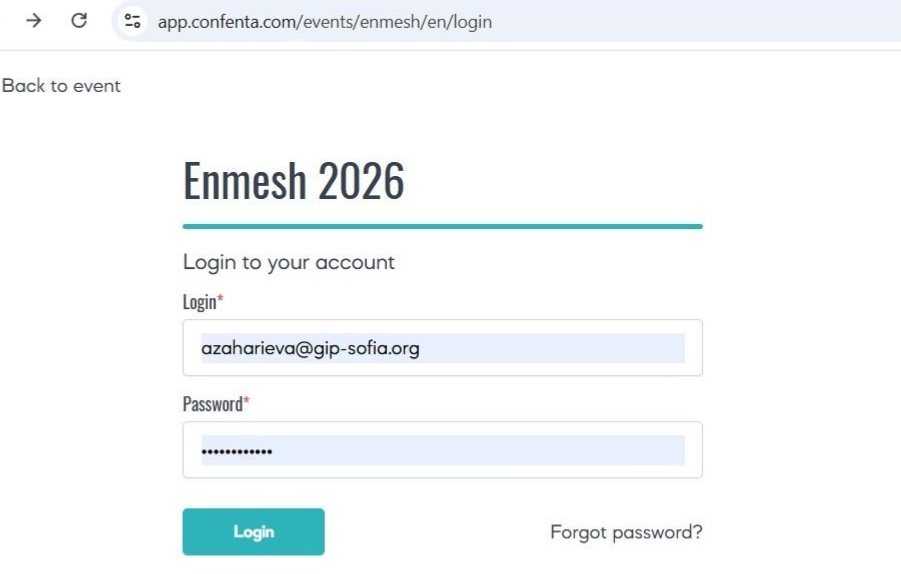Go back via the Back to event link

(61, 86)
